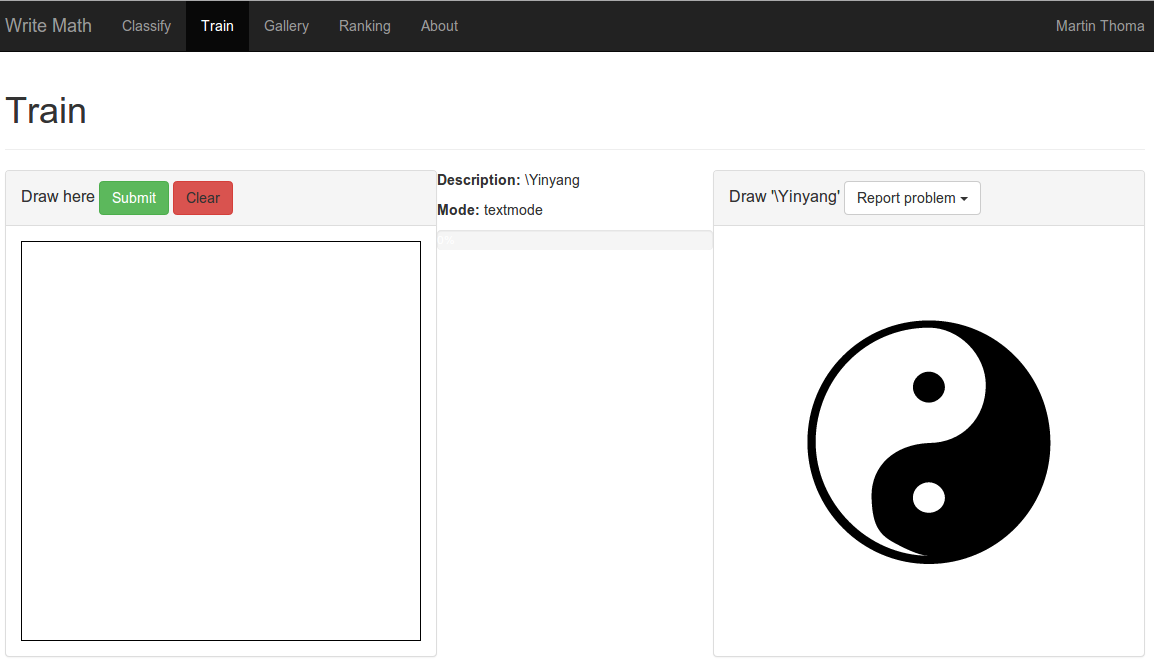
Task: Click the 'Draw here' panel label
Action: (58, 197)
